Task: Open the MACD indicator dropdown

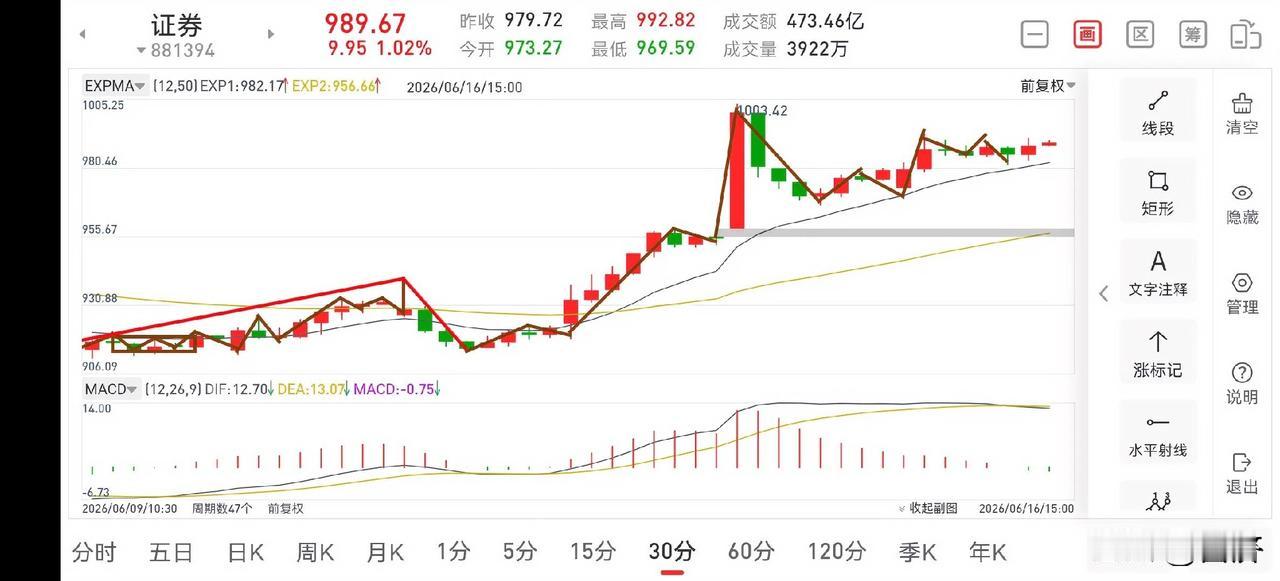Action: (x=111, y=389)
